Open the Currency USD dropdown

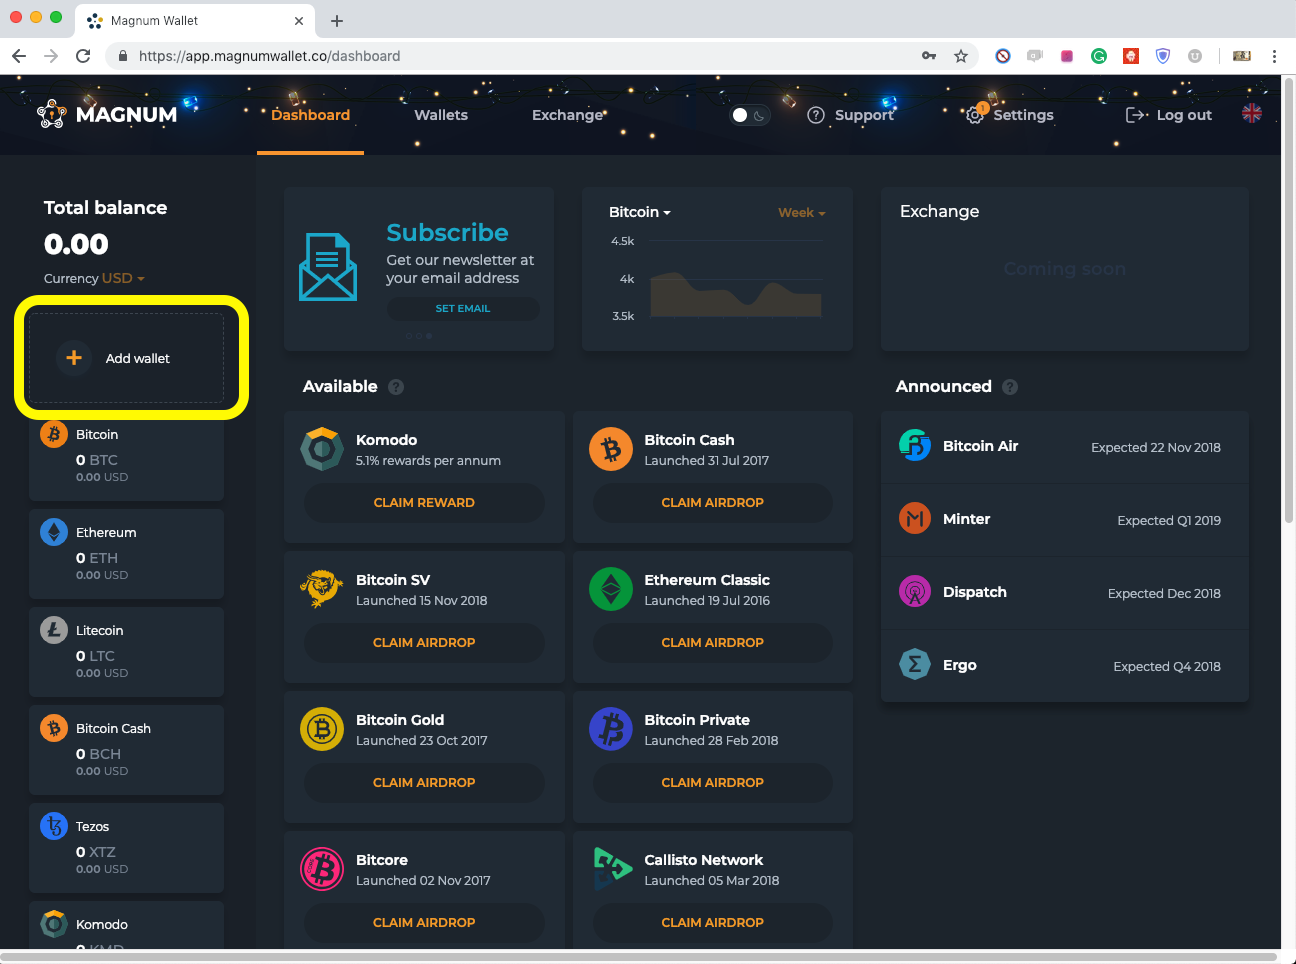click(123, 278)
